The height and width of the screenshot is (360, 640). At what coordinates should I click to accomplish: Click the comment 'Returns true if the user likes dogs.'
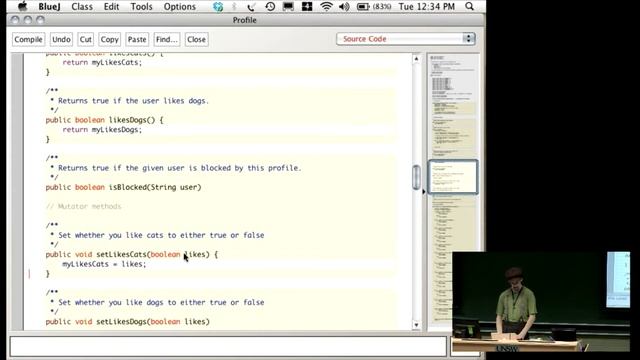click(133, 101)
